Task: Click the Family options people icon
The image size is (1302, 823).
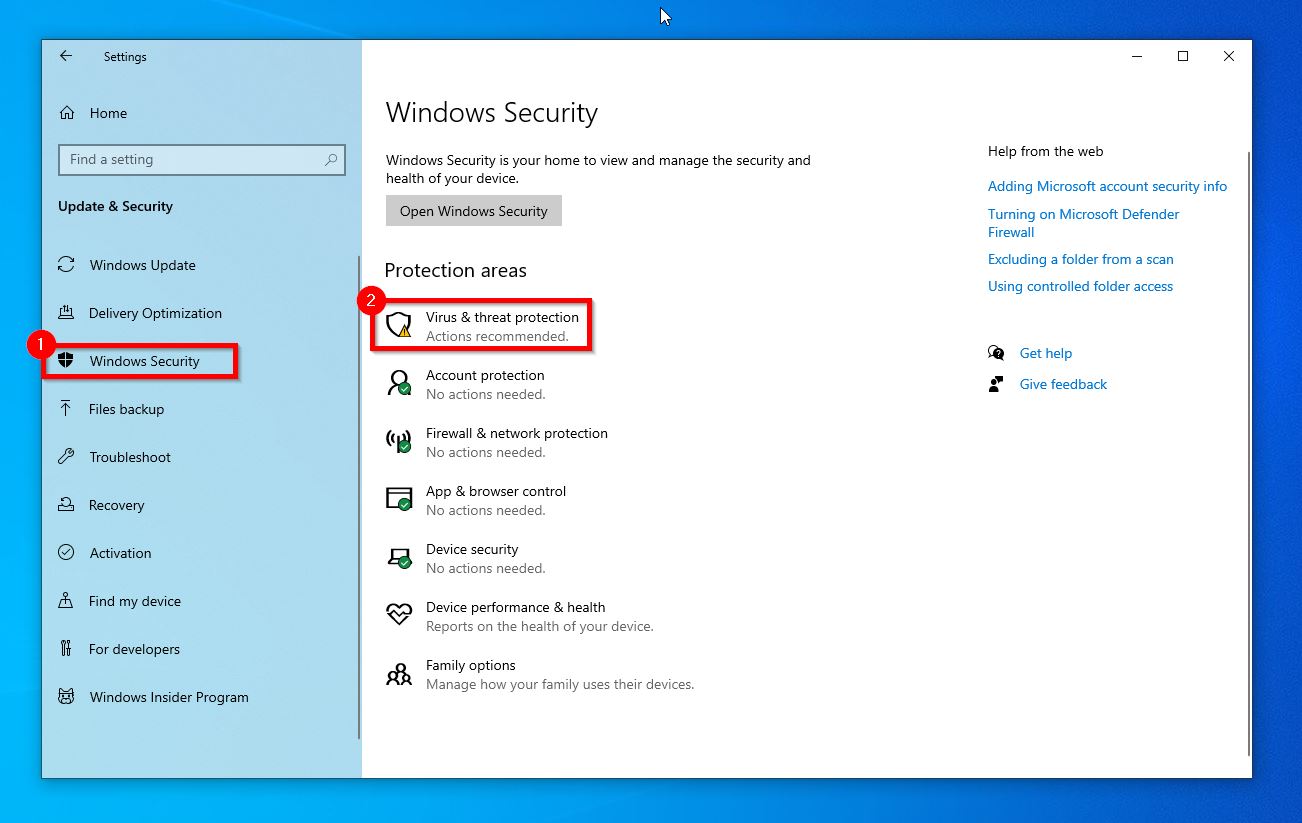Action: pyautogui.click(x=399, y=674)
